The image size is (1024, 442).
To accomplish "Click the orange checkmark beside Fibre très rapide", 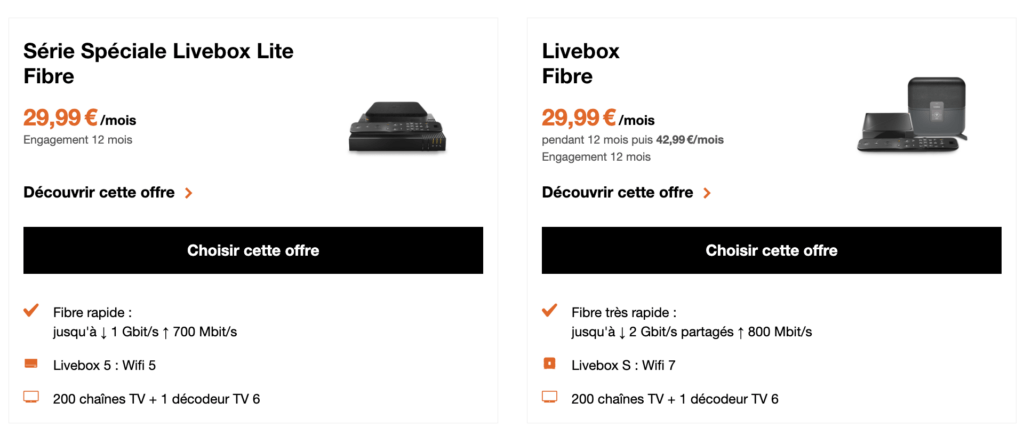I will click(x=549, y=312).
